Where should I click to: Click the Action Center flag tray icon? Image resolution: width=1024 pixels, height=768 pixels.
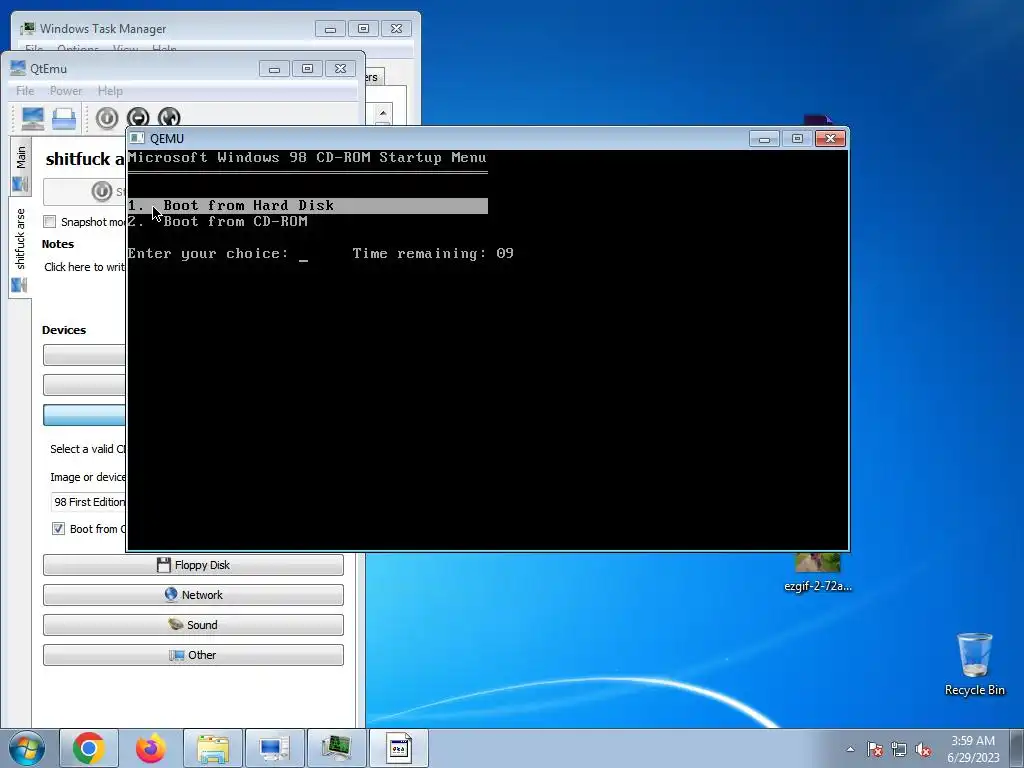click(x=874, y=749)
